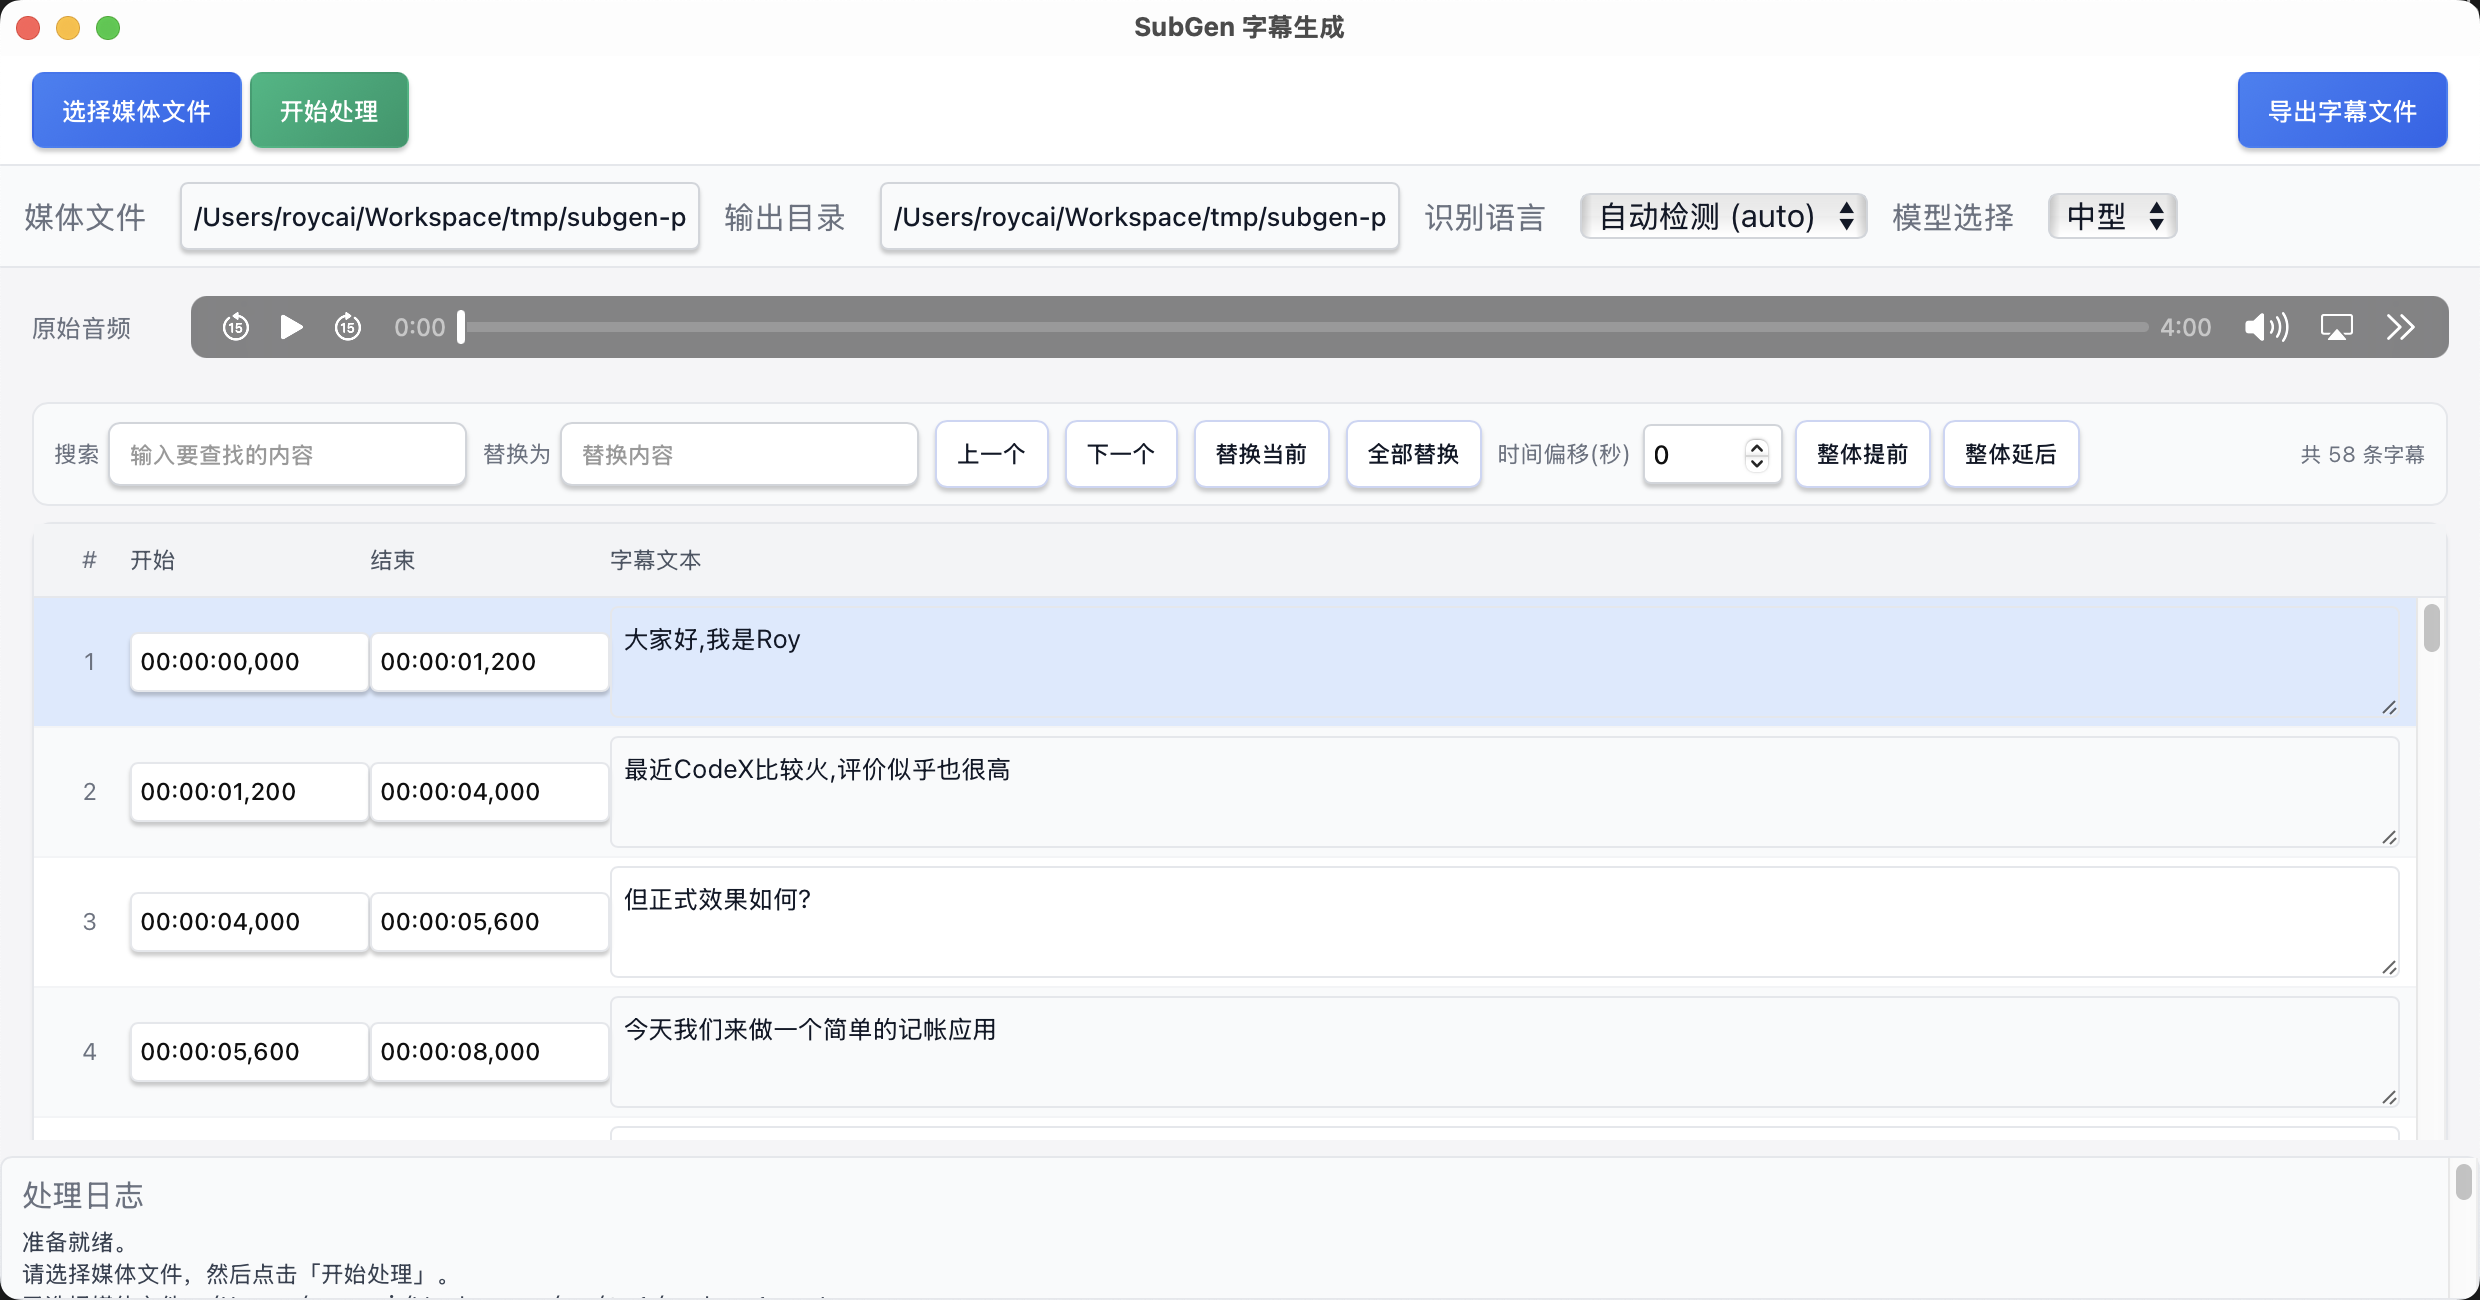Seek within the audio progress bar
Viewport: 2480px width, 1300px height.
point(1300,327)
